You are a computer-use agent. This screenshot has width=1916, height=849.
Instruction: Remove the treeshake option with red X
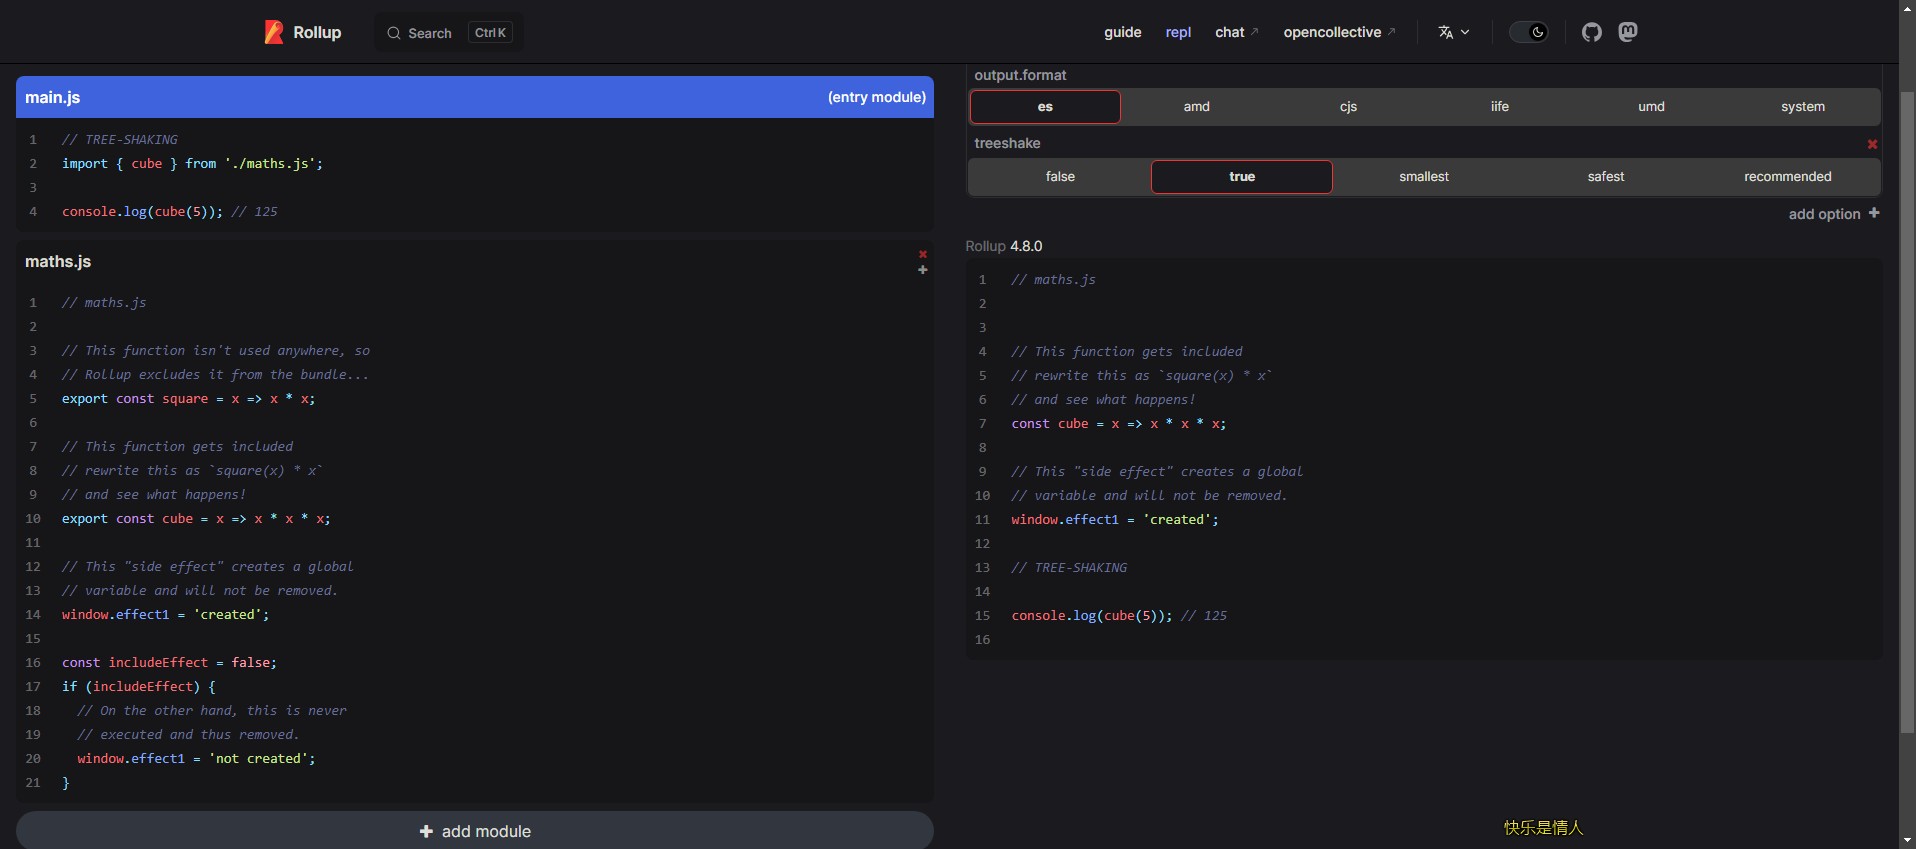point(1872,144)
